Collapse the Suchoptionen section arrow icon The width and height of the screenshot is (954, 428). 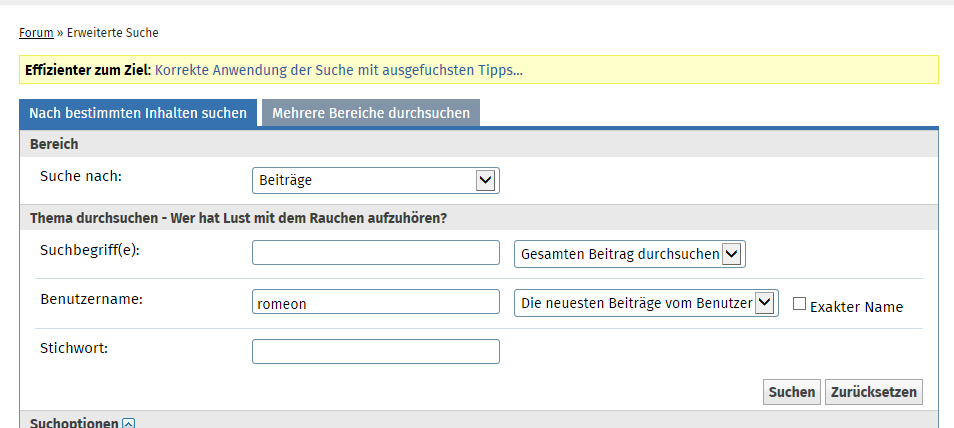[128, 424]
